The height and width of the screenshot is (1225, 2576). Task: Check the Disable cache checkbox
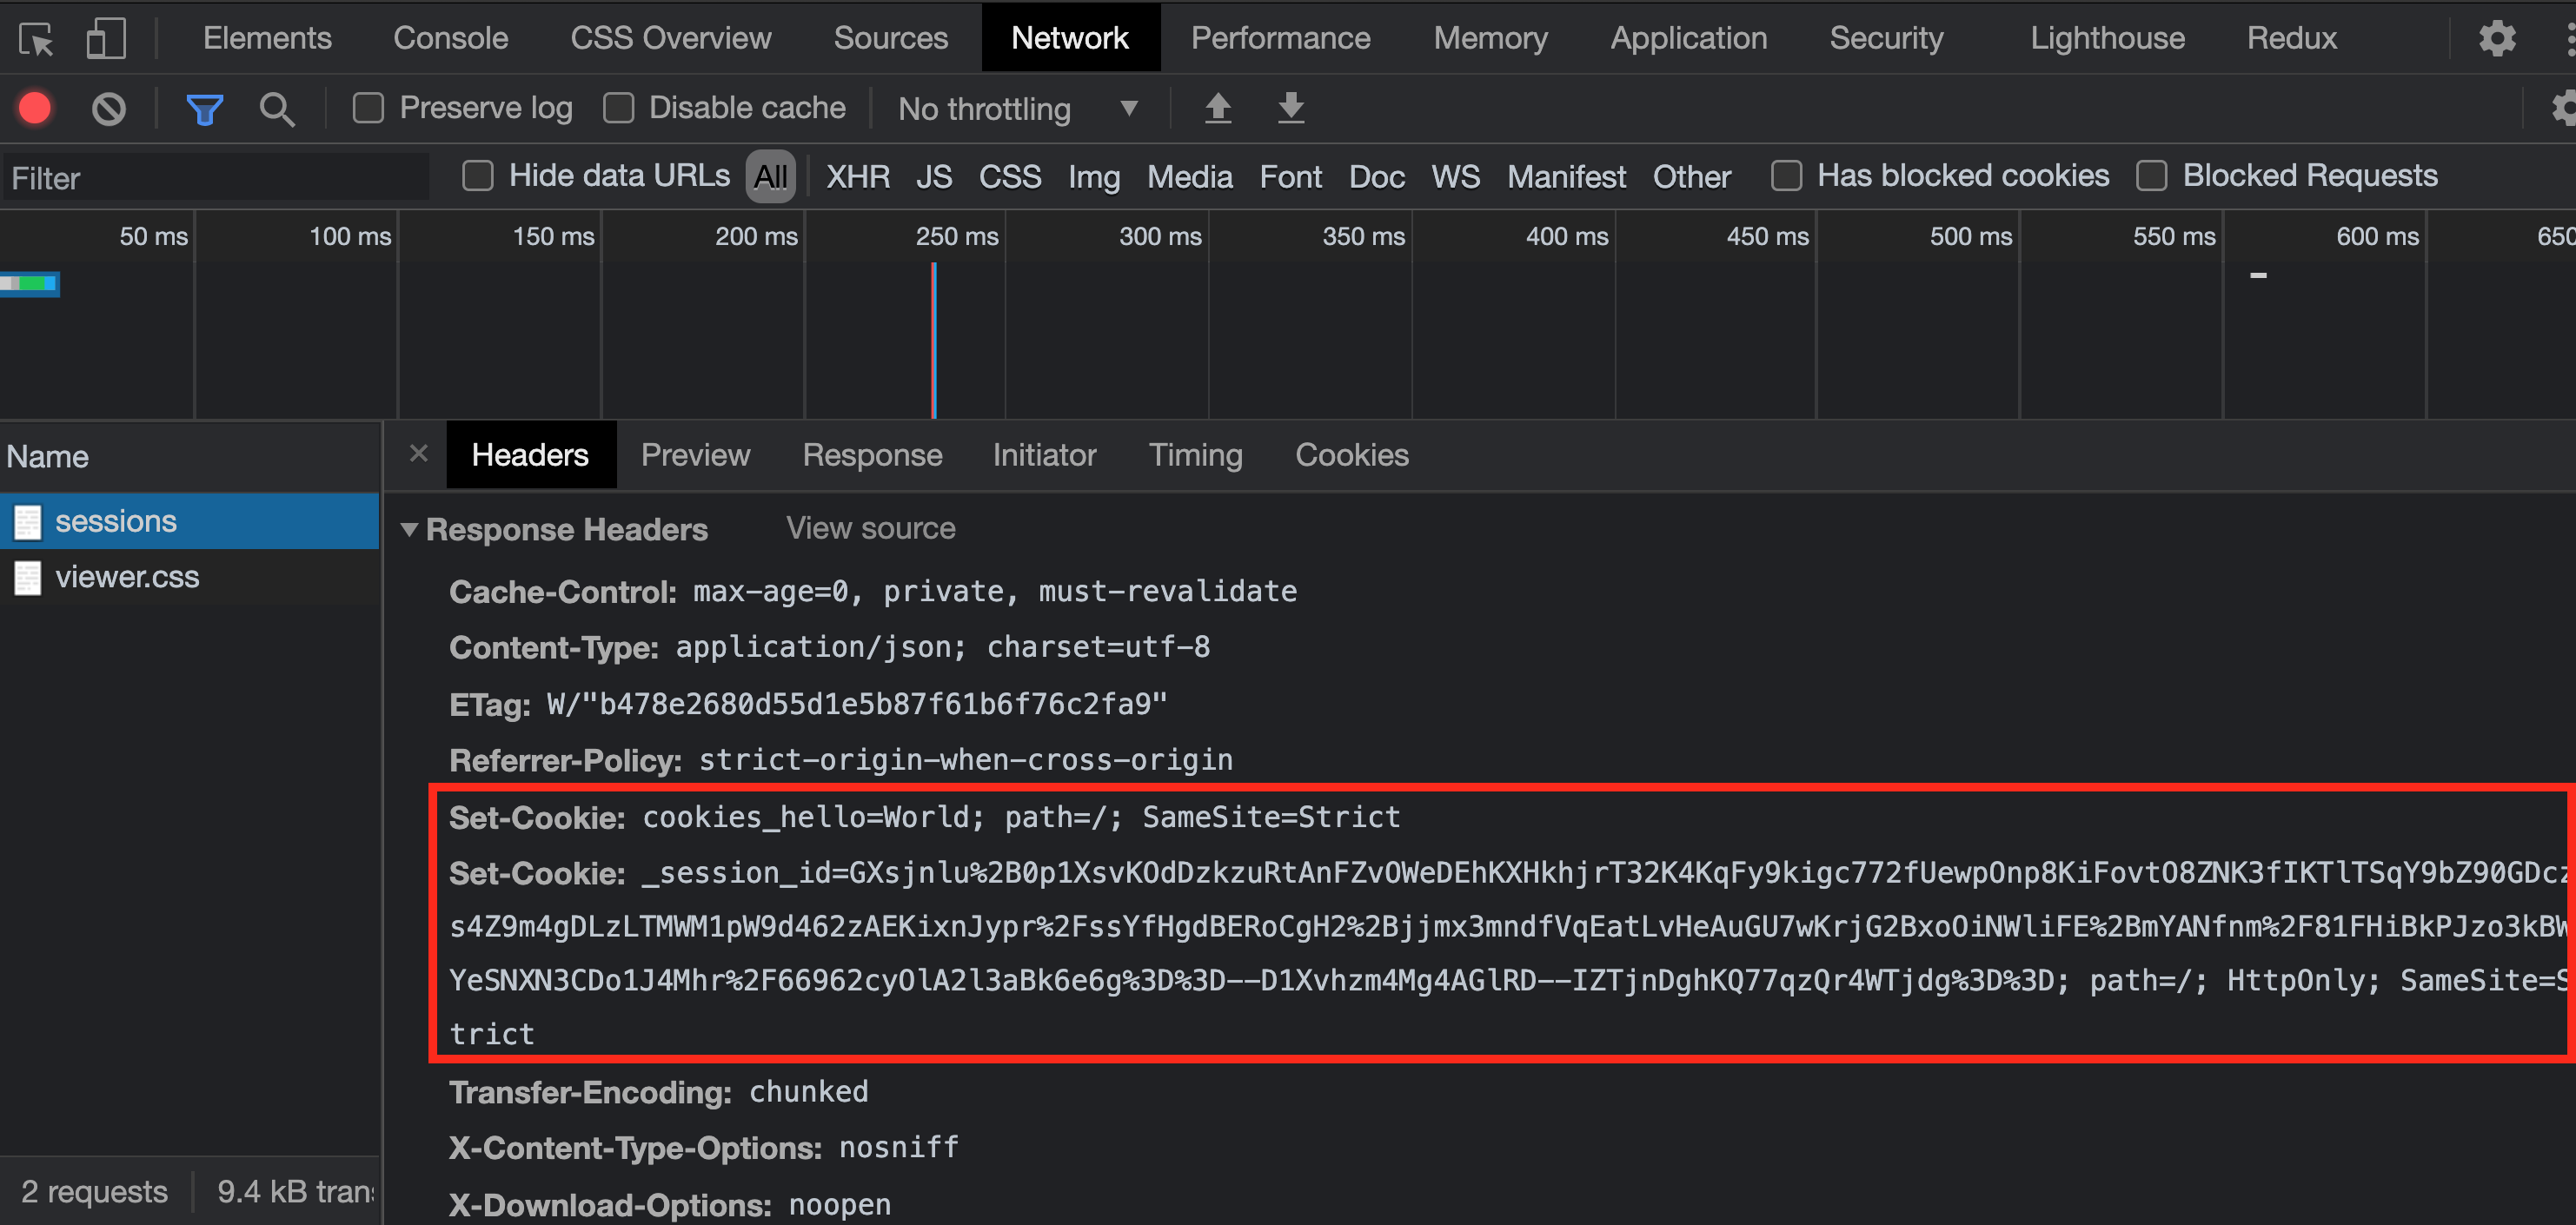[x=618, y=108]
